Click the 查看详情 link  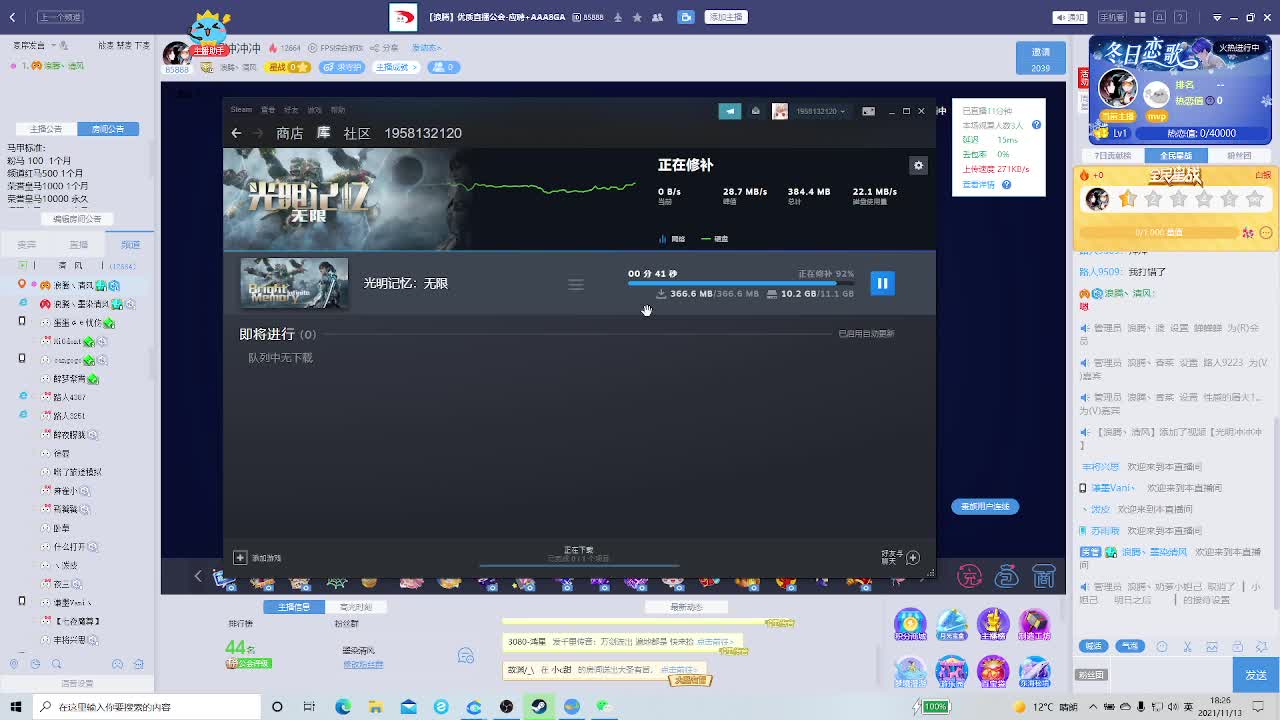(x=978, y=184)
